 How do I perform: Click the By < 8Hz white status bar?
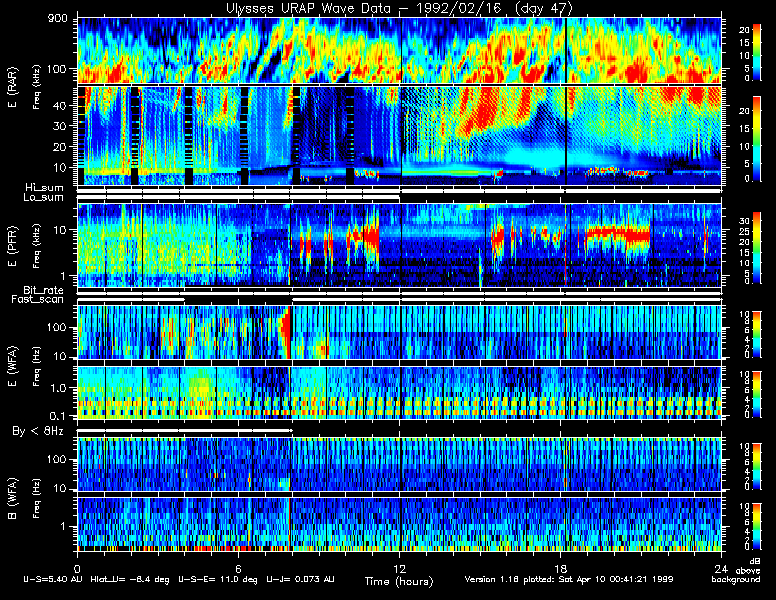click(185, 431)
